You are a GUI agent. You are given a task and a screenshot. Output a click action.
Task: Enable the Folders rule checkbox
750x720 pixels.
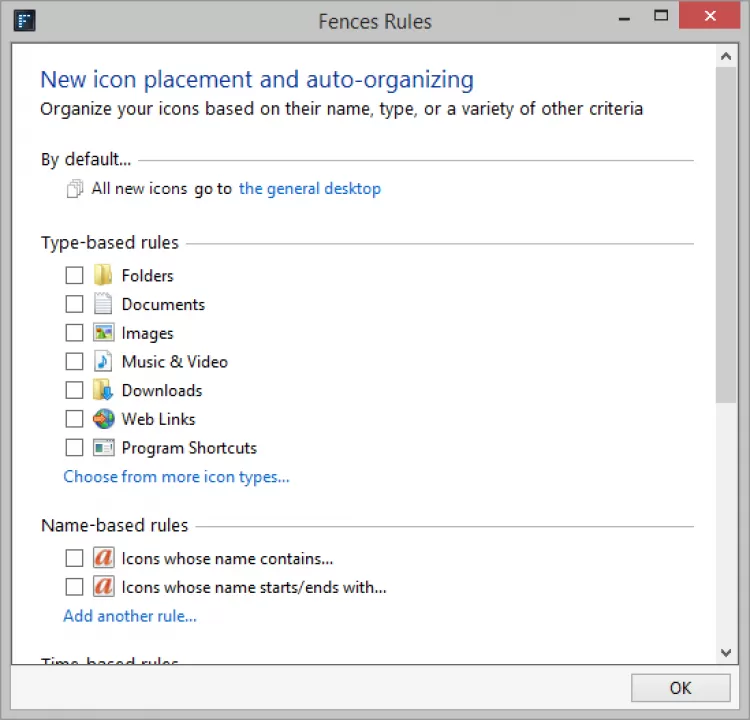(x=74, y=275)
